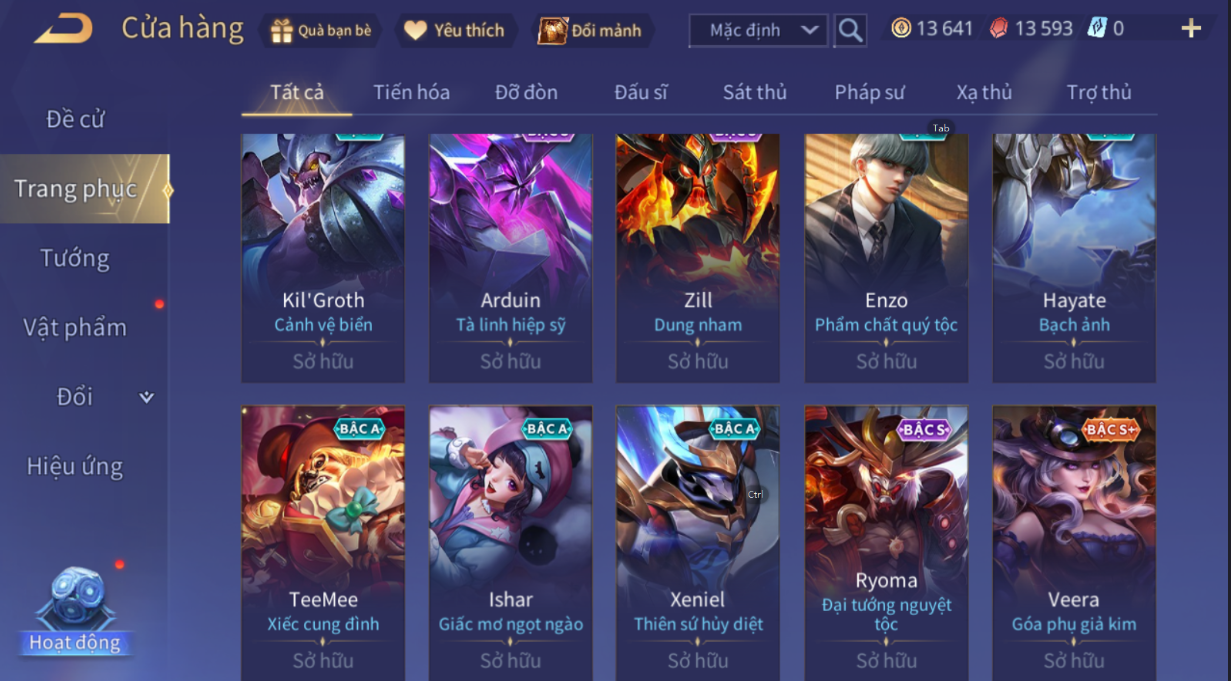Click the back arrow icon
The width and height of the screenshot is (1231, 681).
pos(64,29)
